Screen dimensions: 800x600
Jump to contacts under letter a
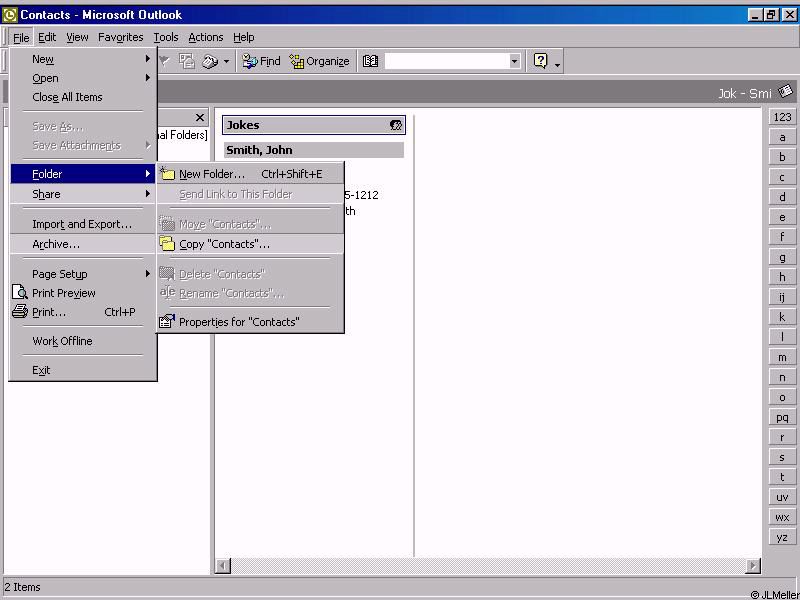pos(782,137)
